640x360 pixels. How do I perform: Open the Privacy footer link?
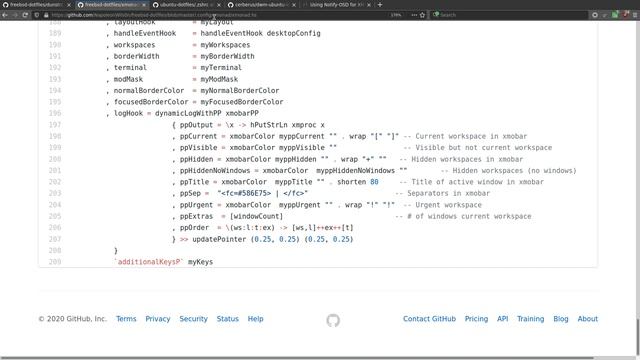tap(158, 319)
